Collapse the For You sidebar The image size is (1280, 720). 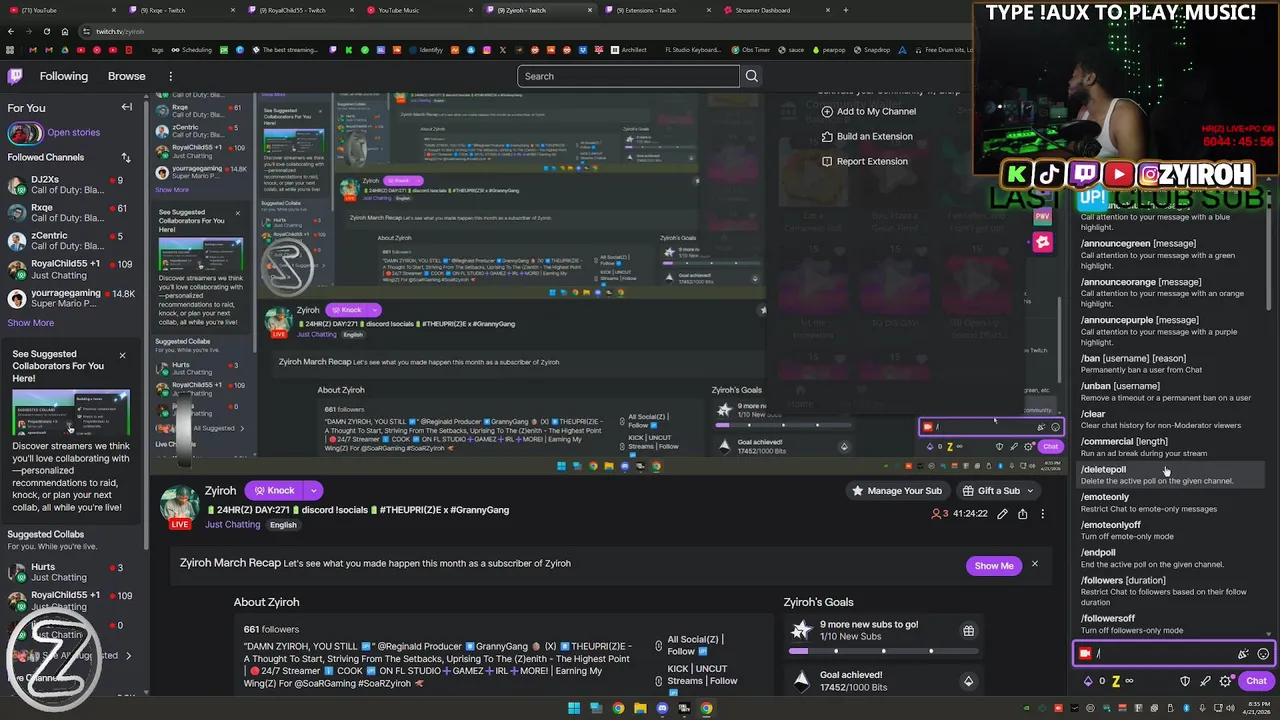point(127,107)
